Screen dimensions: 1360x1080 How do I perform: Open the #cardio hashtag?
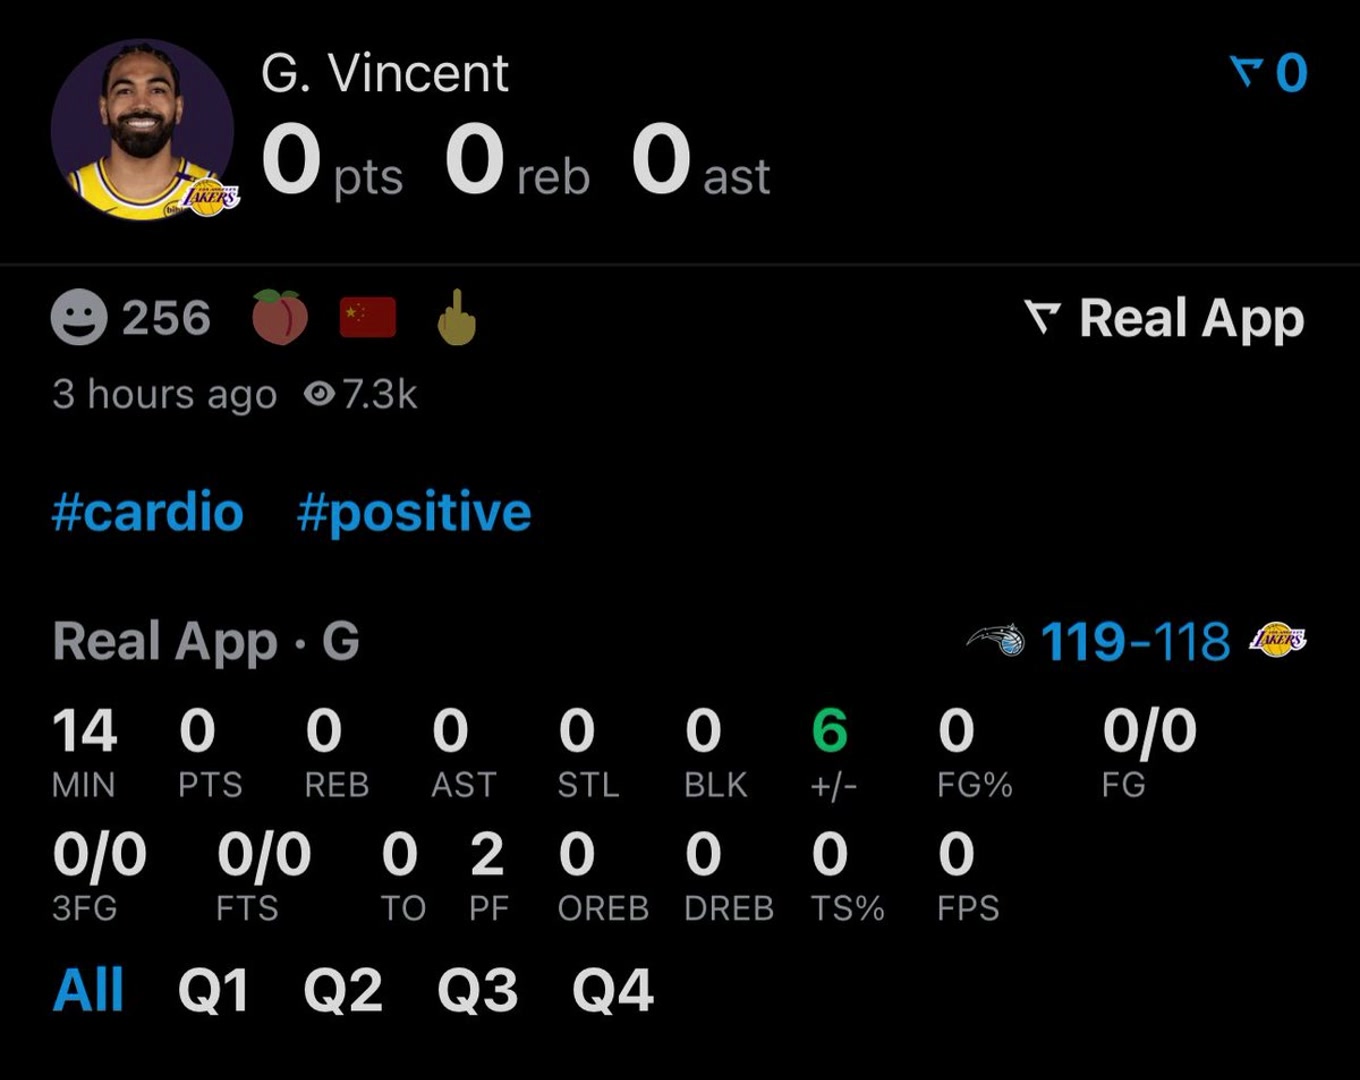148,512
